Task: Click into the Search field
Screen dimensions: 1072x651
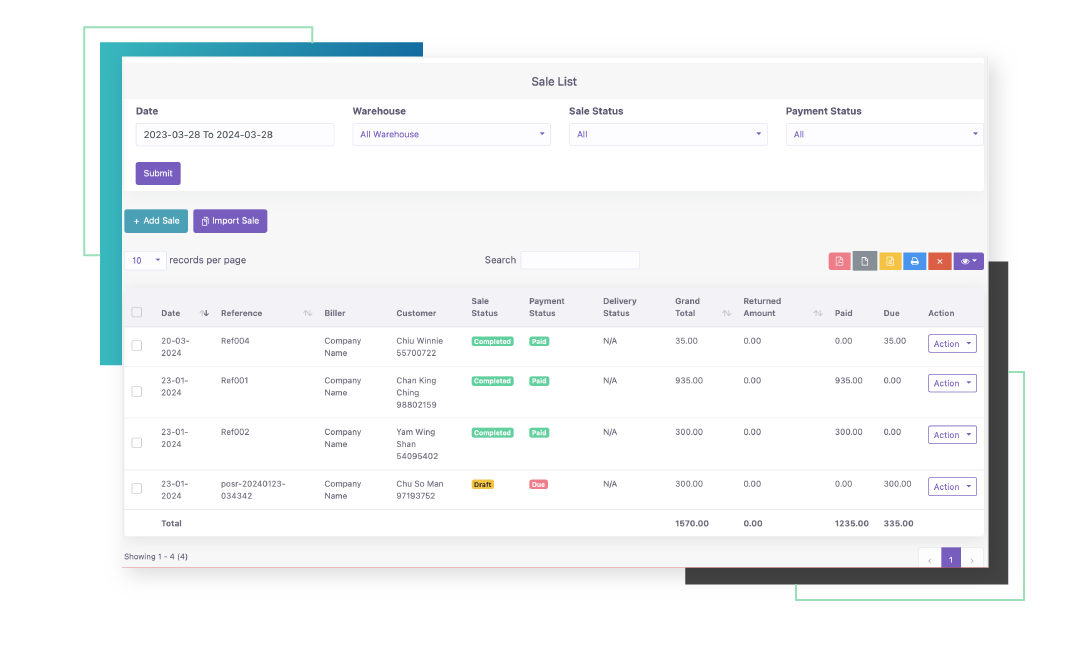Action: (579, 260)
